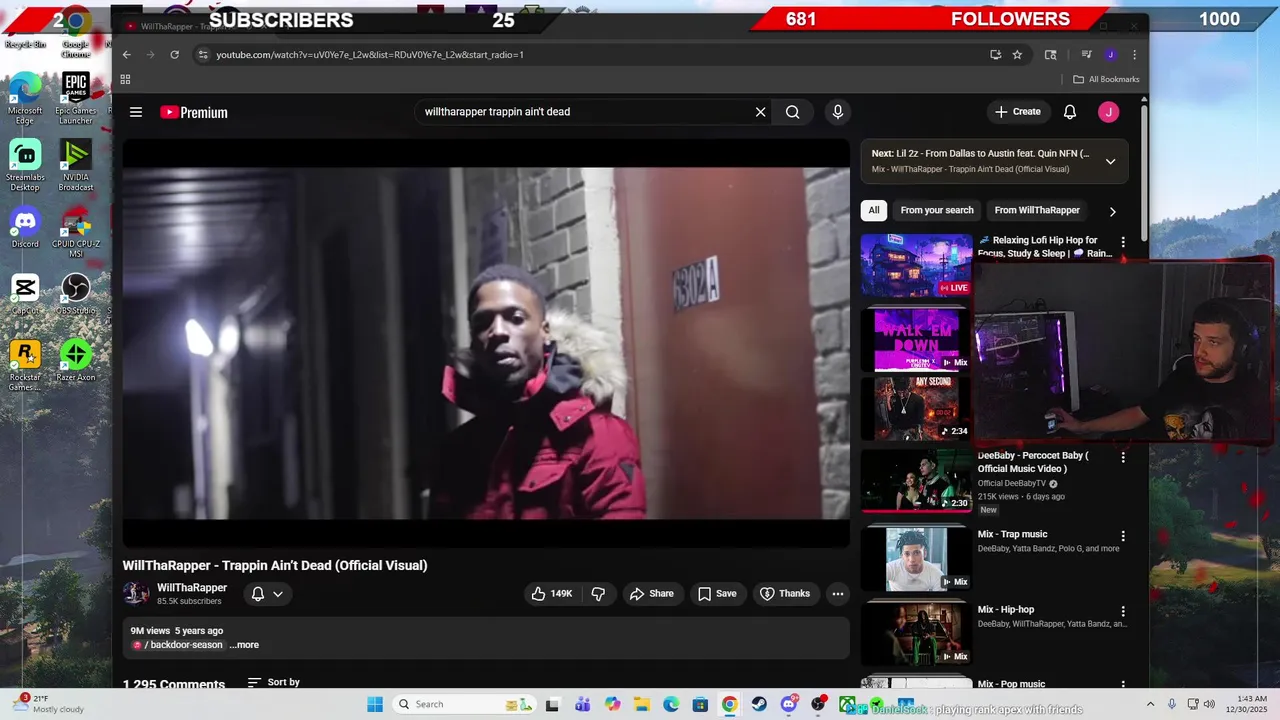Screen dimensions: 1280x720
Task: Open Chrome three-dot menu
Action: tap(1134, 55)
